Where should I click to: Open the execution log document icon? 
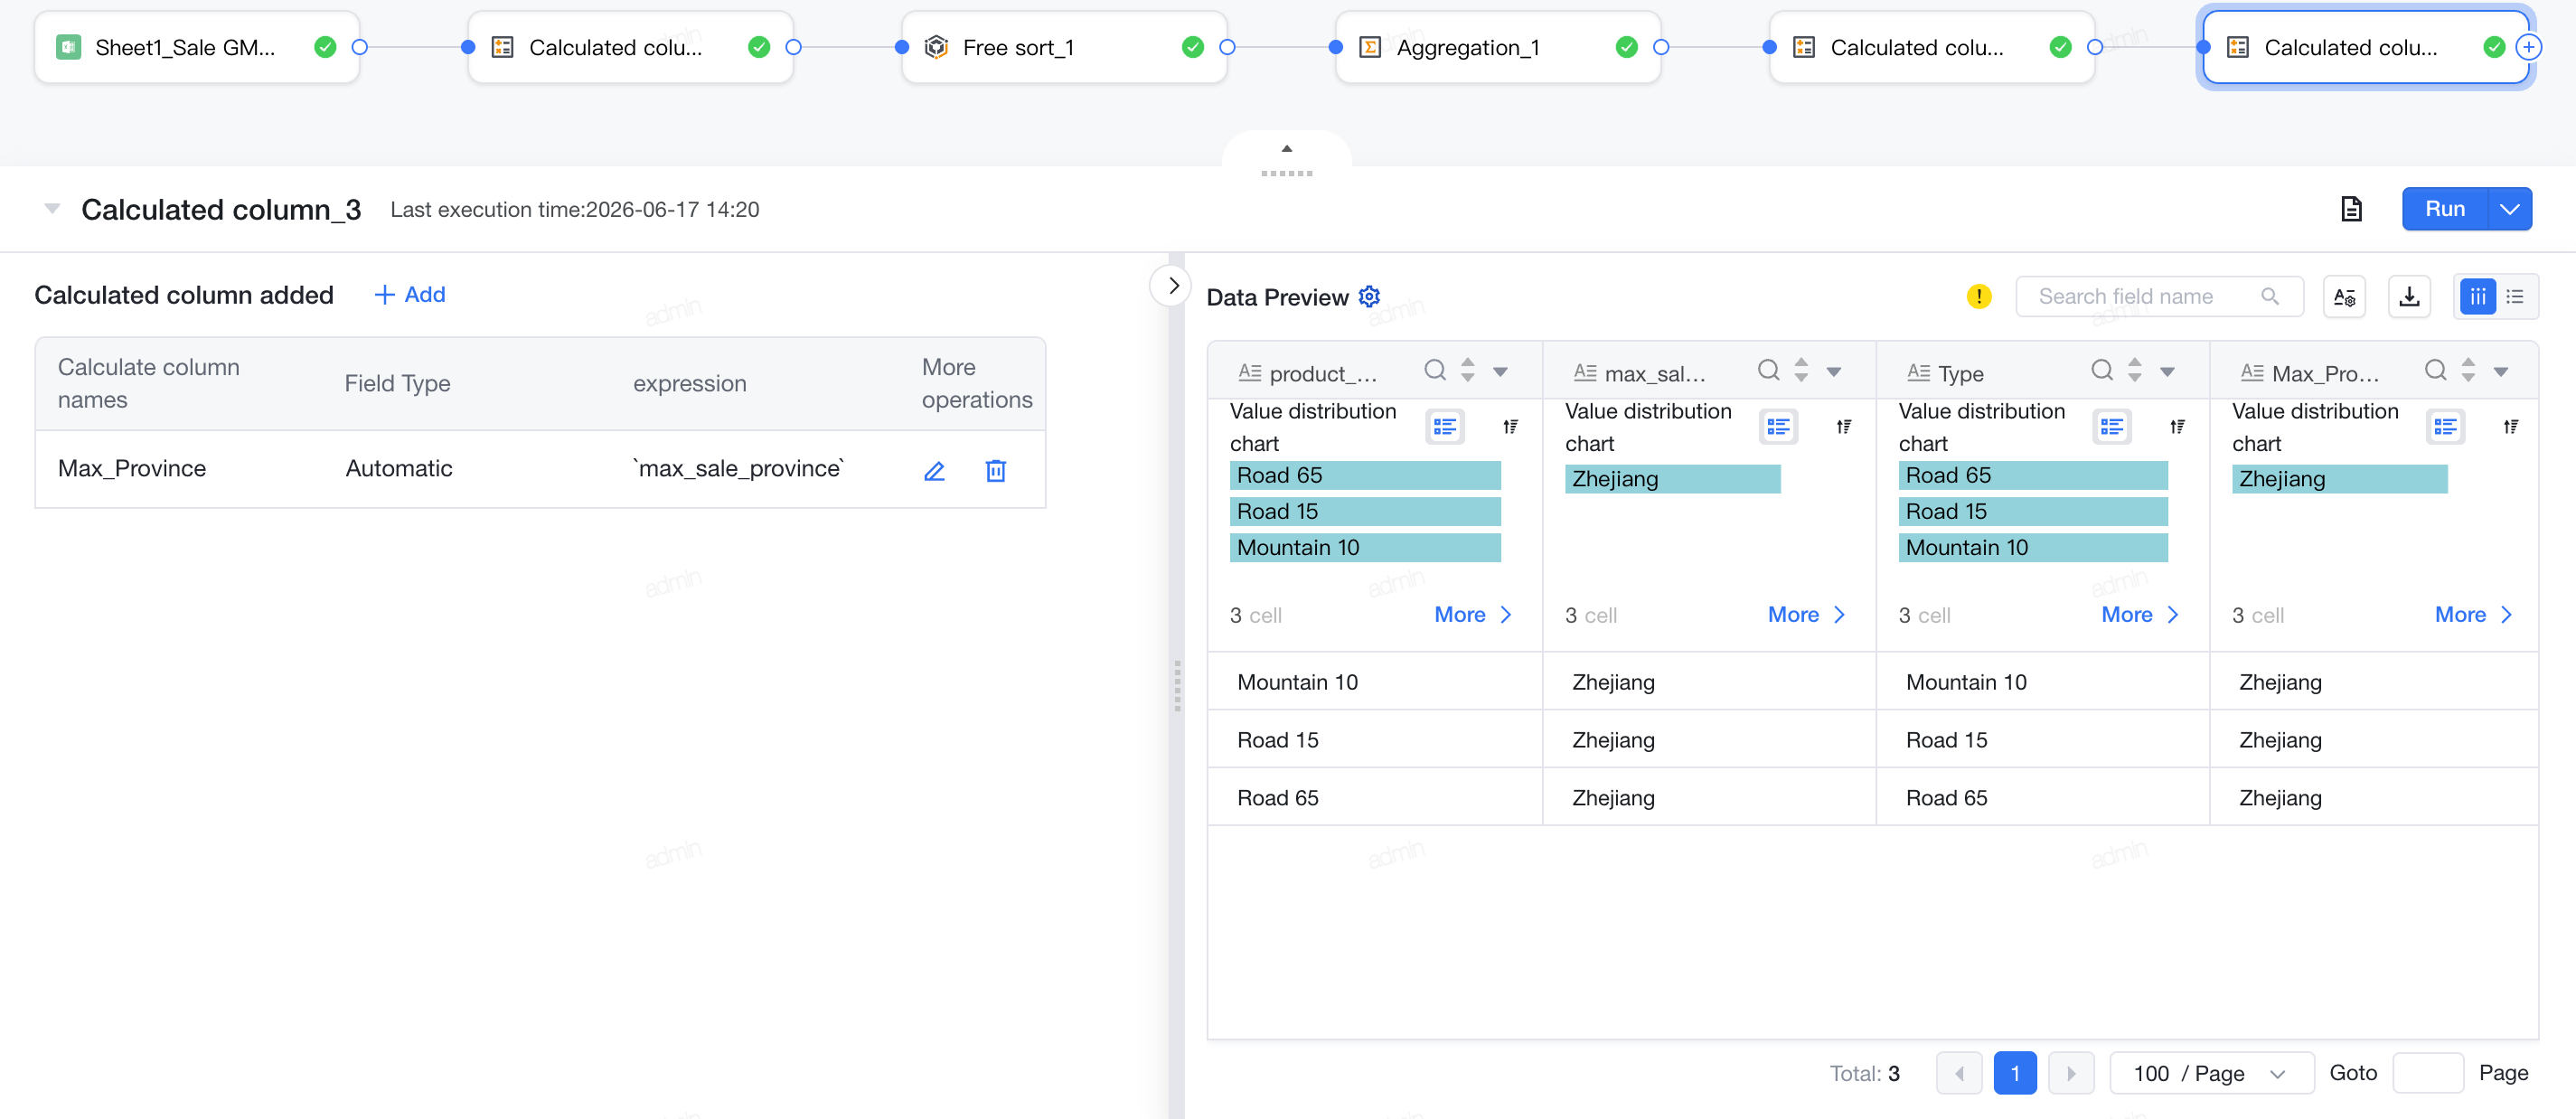tap(2351, 209)
